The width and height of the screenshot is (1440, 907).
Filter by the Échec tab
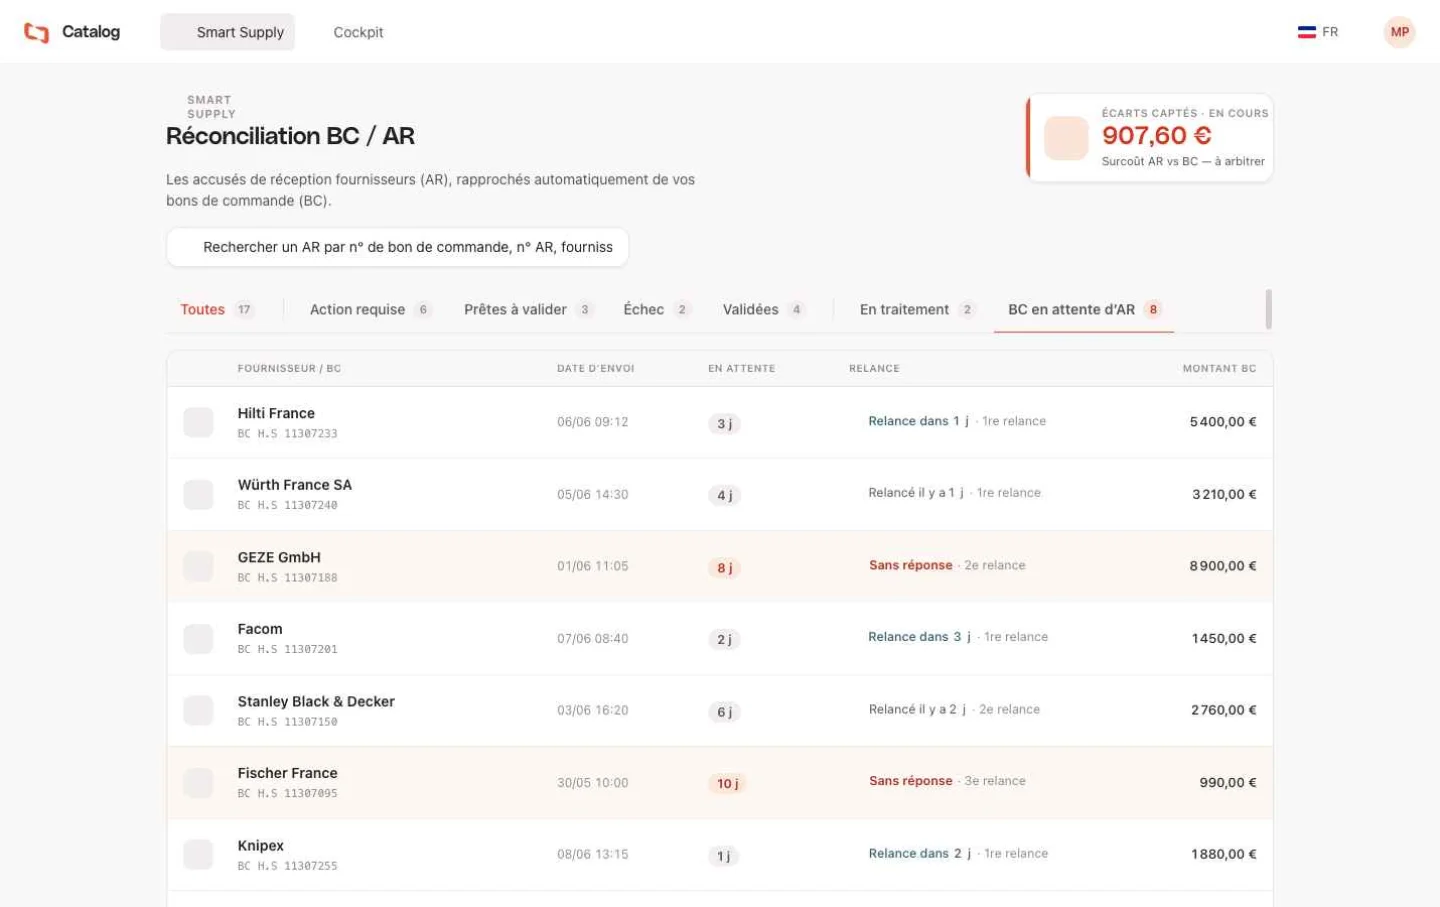[656, 310]
